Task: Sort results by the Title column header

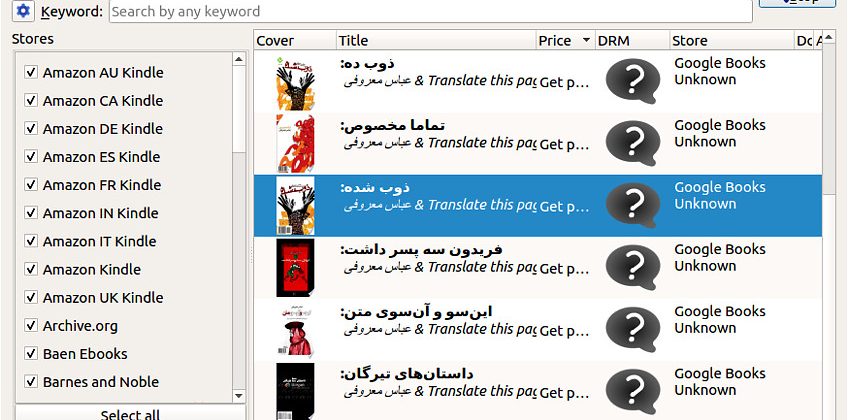Action: [x=436, y=41]
